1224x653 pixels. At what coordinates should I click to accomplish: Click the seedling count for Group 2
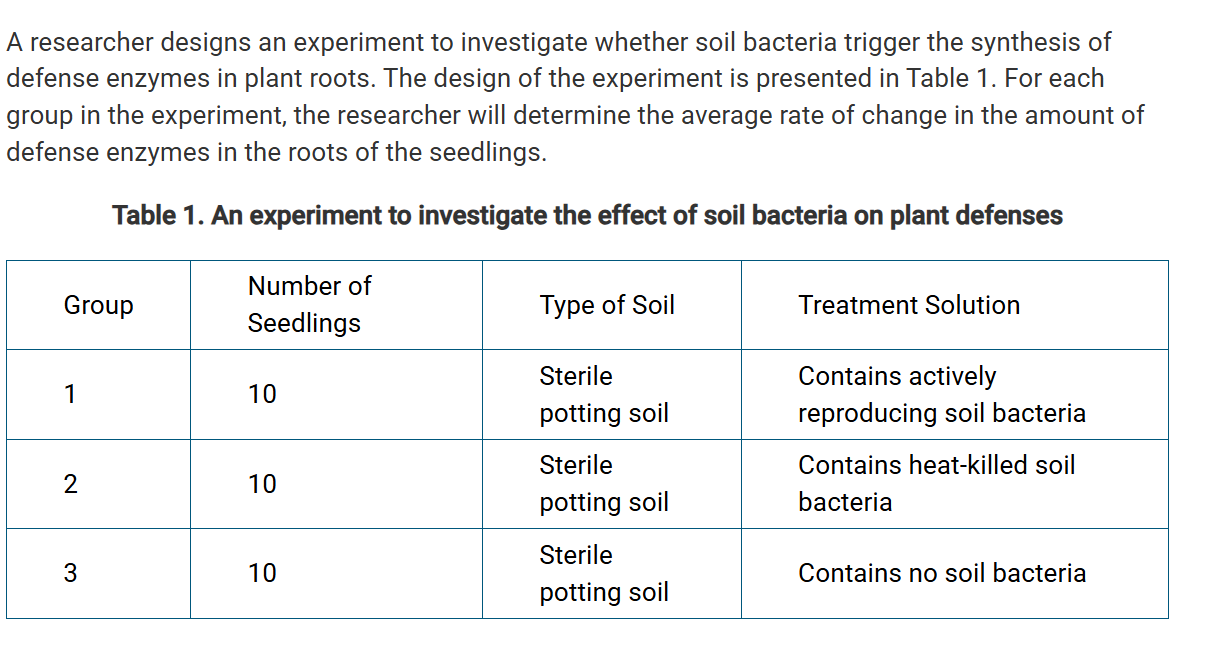coord(262,484)
